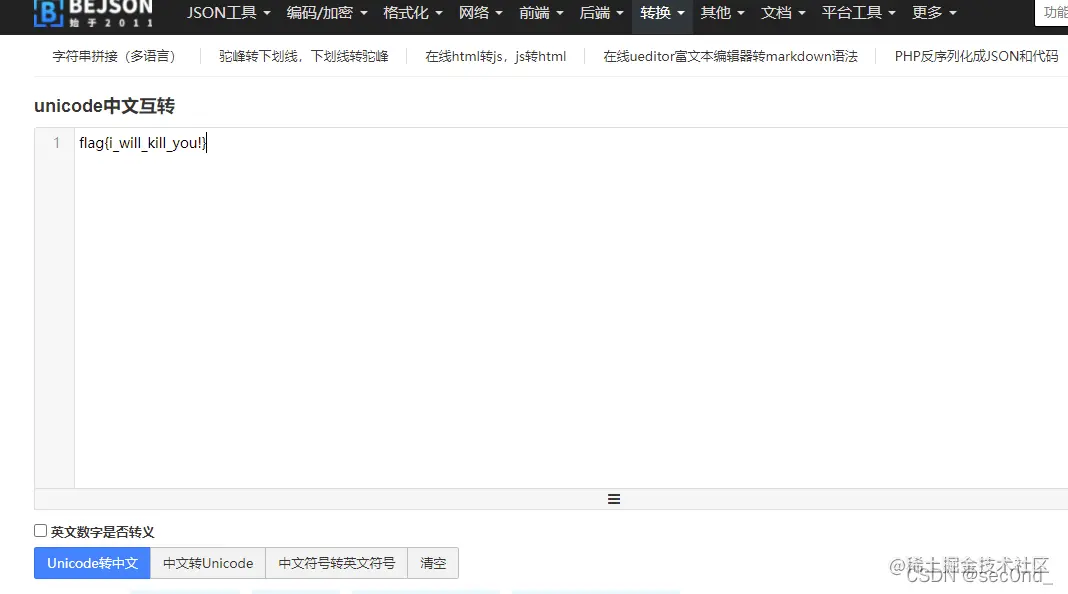Screen dimensions: 1068x594
Task: Click the BEJSON logo icon
Action: tap(48, 13)
